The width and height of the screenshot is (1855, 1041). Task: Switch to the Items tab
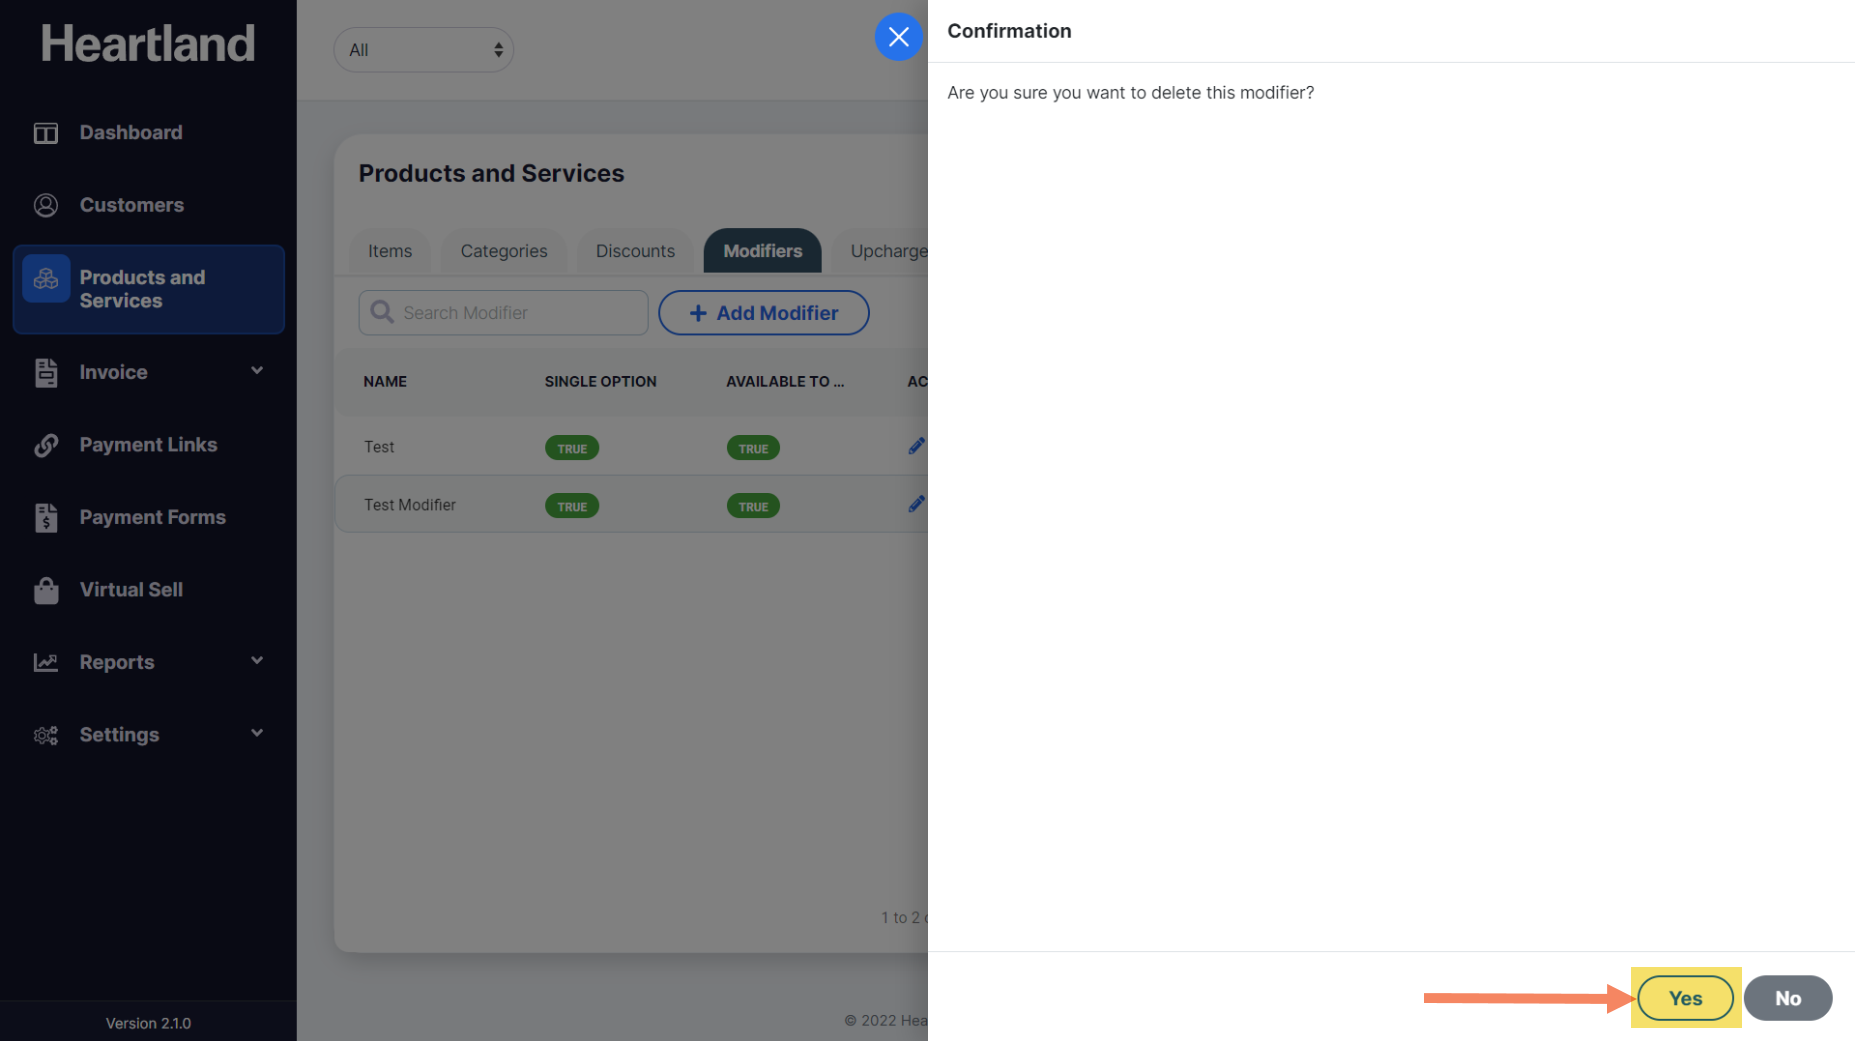[390, 251]
